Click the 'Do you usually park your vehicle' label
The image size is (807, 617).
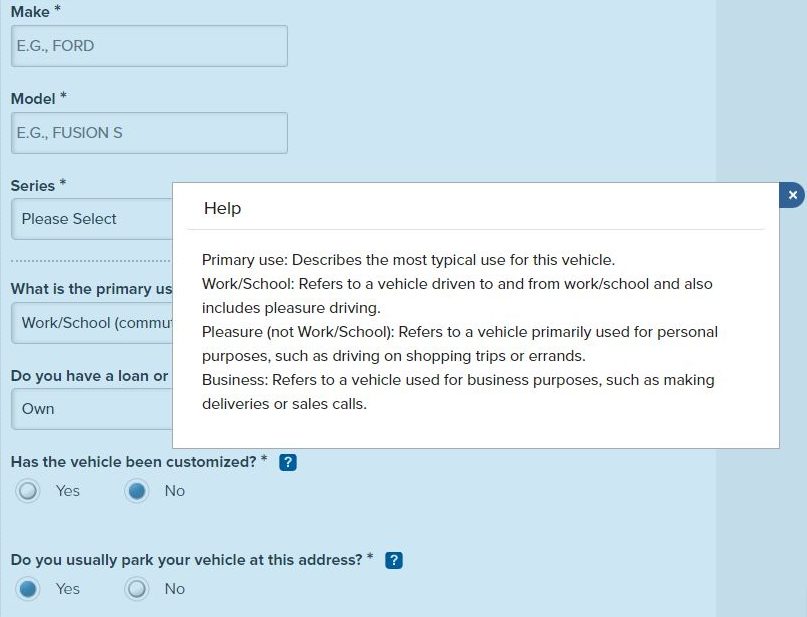(187, 559)
